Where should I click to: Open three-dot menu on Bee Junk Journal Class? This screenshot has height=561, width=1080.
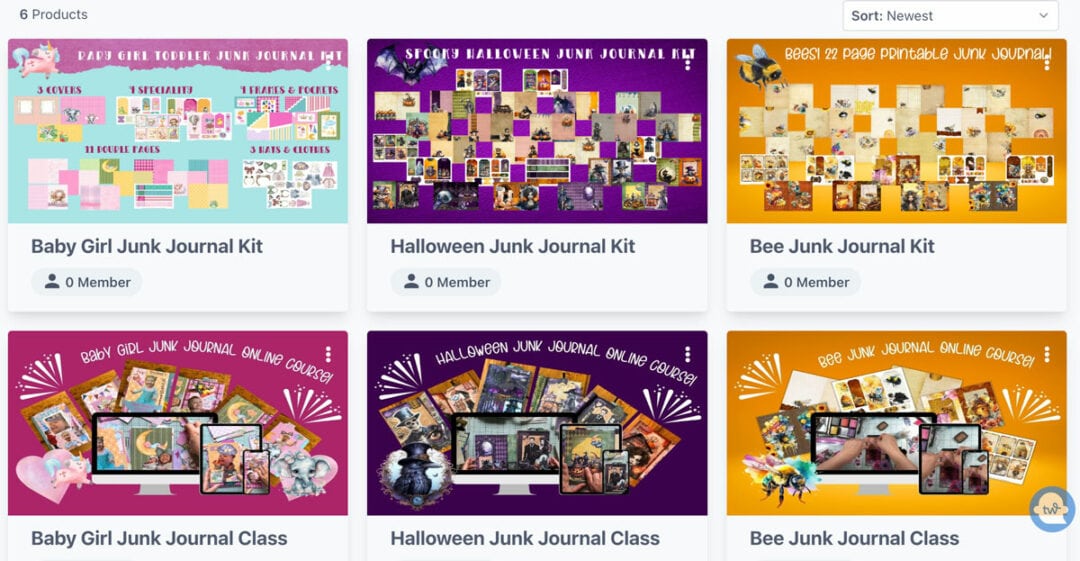click(1047, 354)
